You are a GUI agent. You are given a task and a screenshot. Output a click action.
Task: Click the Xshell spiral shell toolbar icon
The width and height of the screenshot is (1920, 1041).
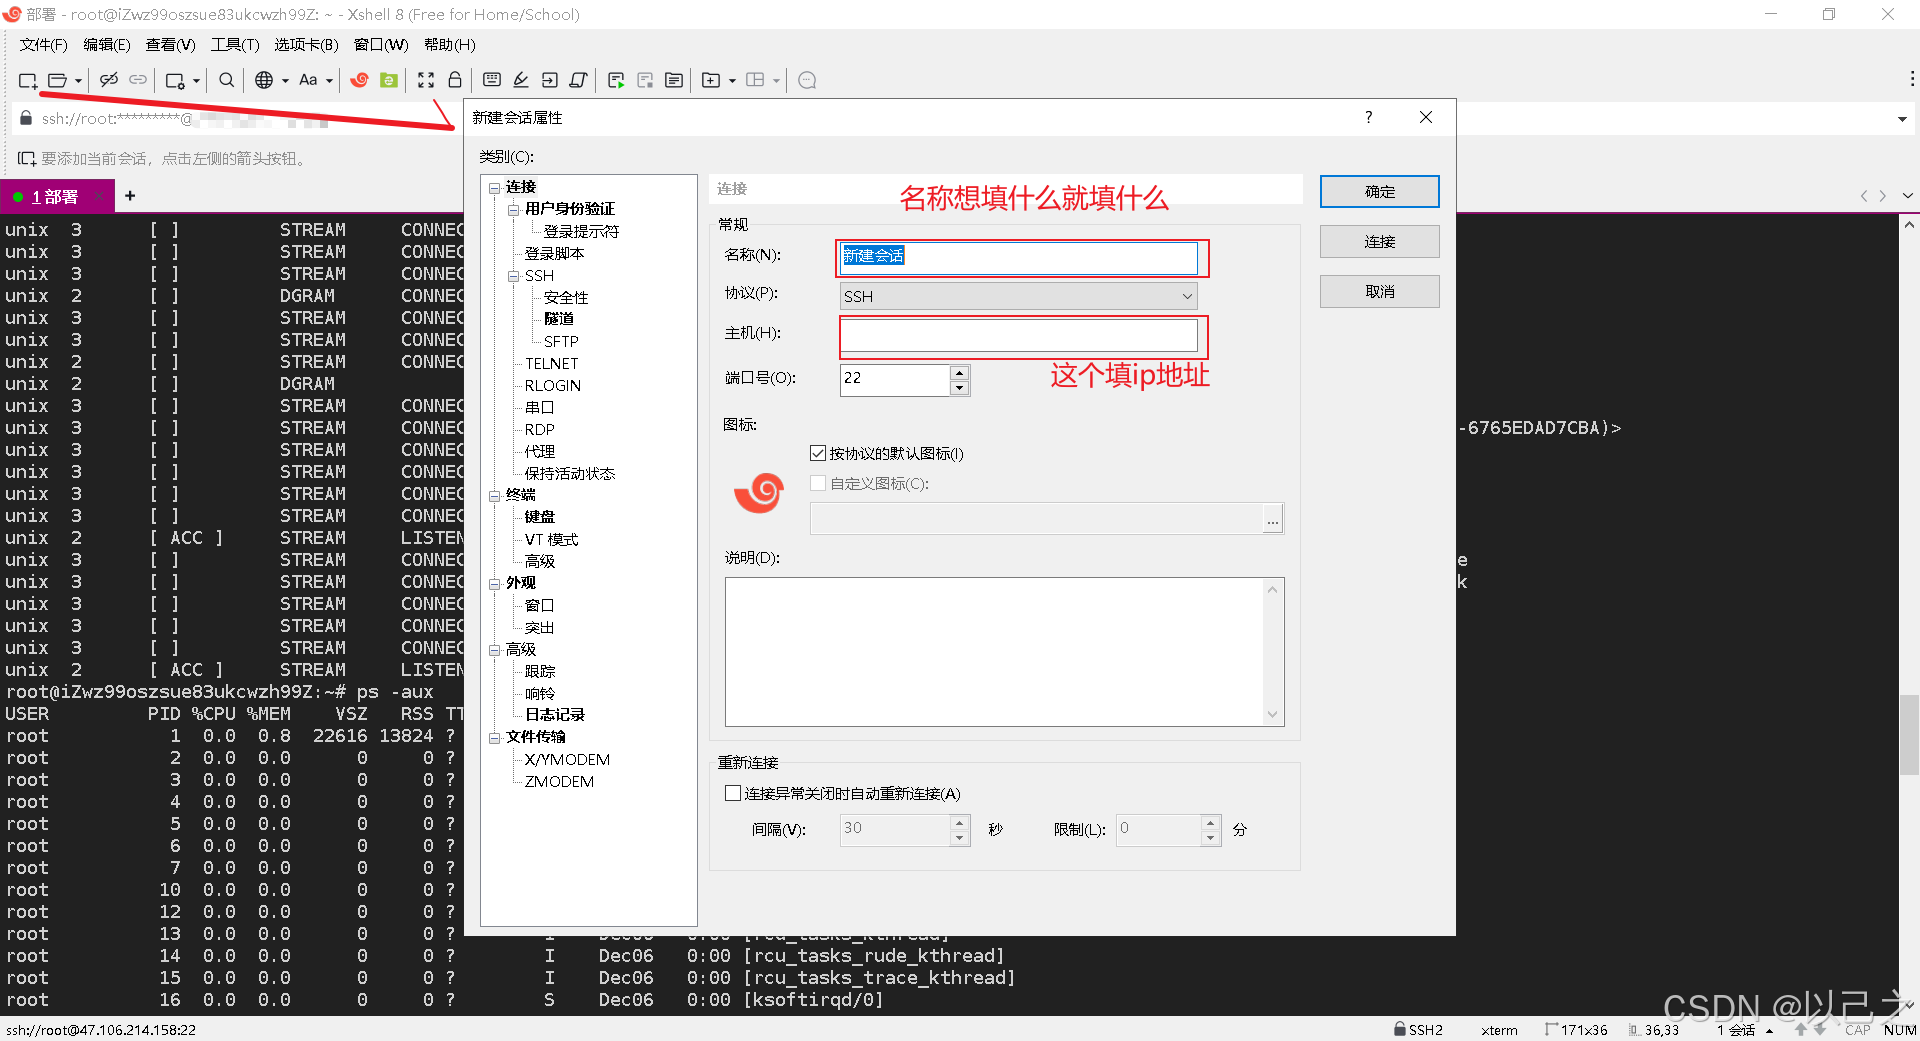coord(360,80)
